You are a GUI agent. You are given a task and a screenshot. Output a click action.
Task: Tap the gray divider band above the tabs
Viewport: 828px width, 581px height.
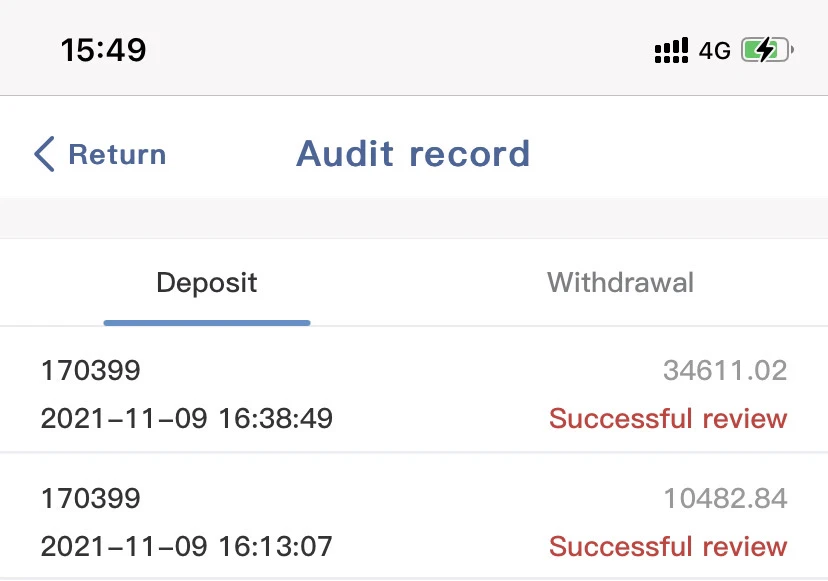[414, 218]
